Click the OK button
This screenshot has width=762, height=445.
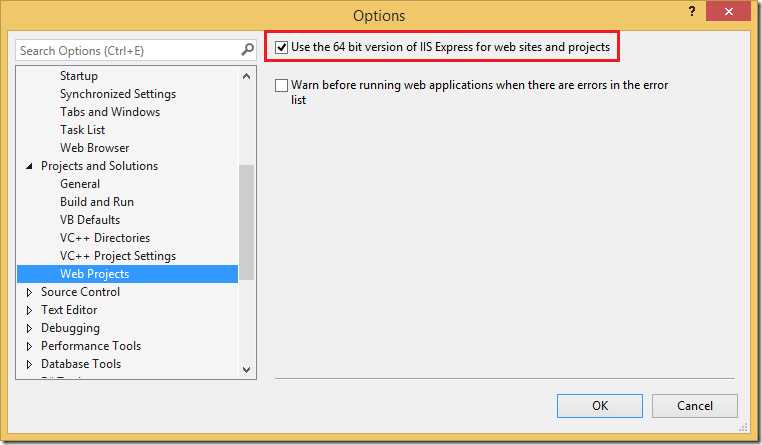pyautogui.click(x=600, y=405)
